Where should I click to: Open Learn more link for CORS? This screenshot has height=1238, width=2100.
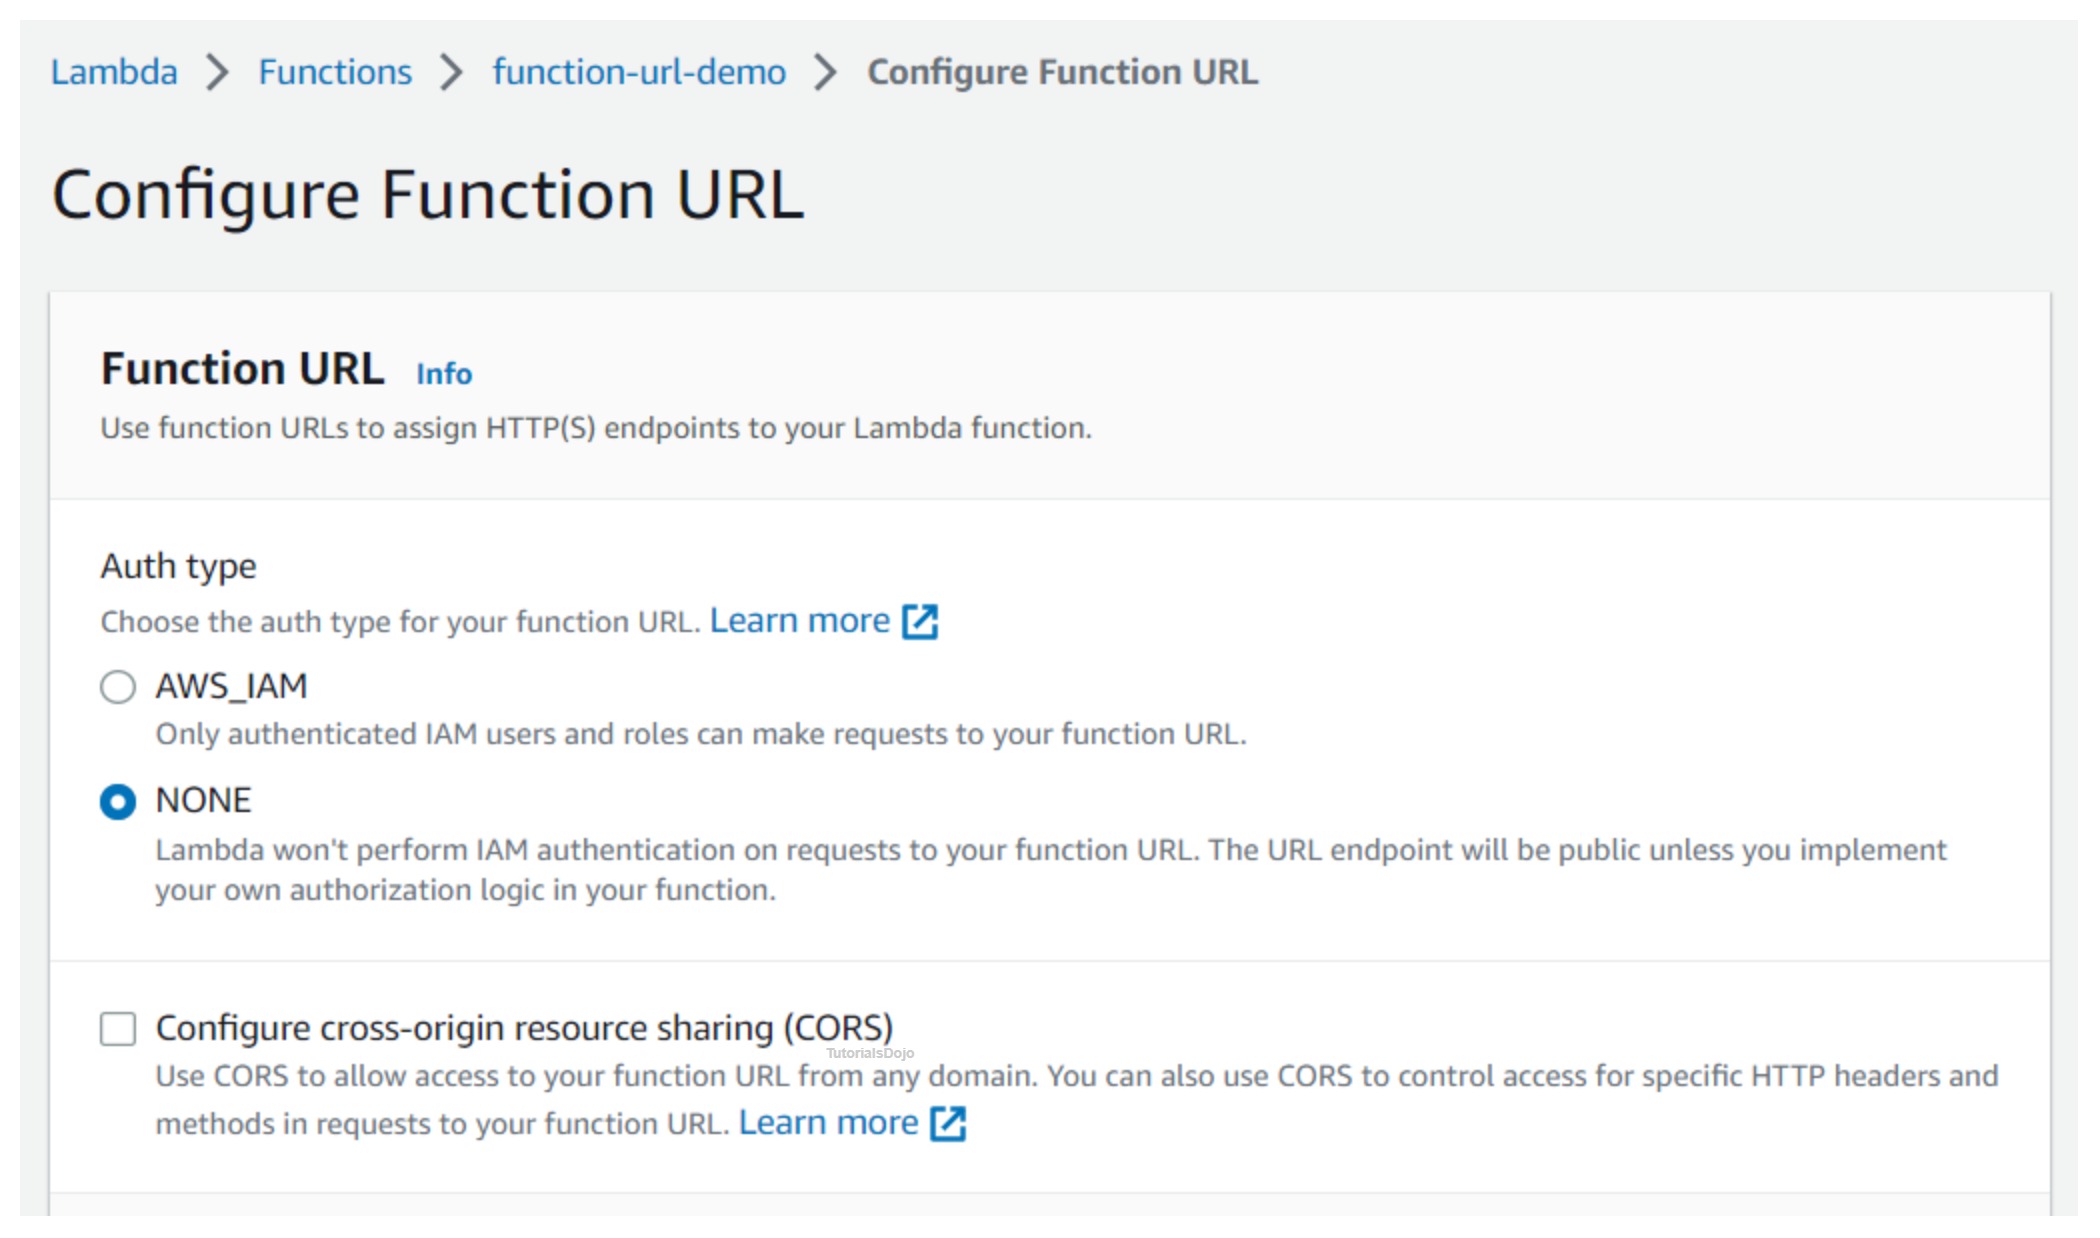pyautogui.click(x=828, y=1123)
